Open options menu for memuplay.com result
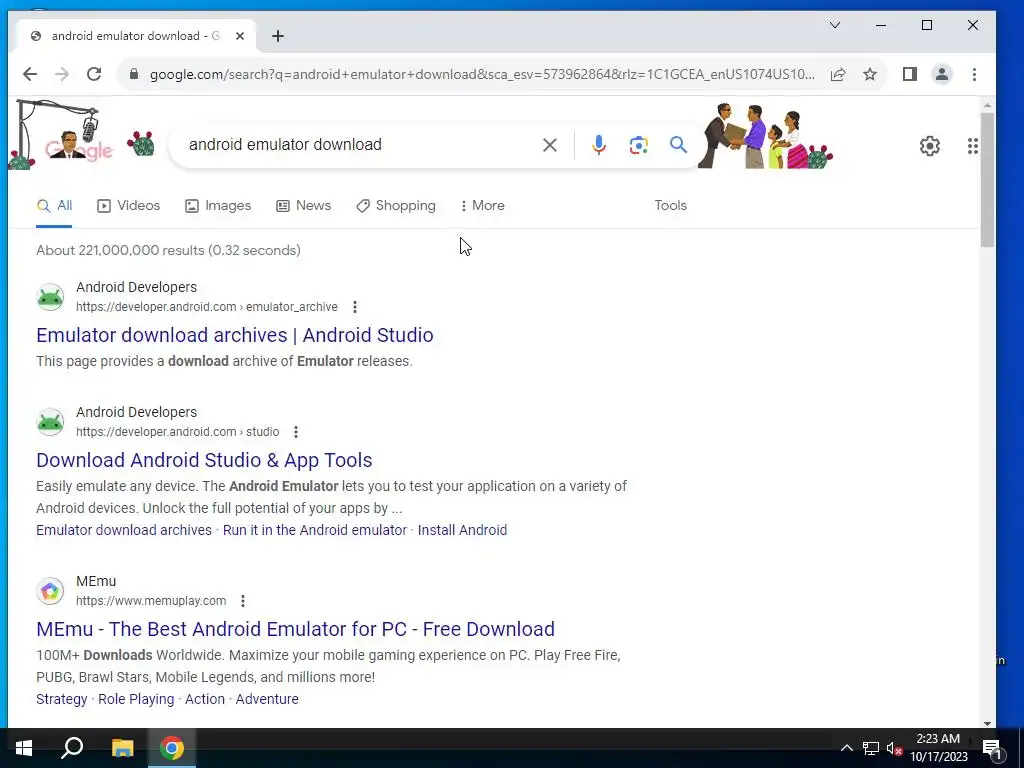The height and width of the screenshot is (768, 1024). 243,601
